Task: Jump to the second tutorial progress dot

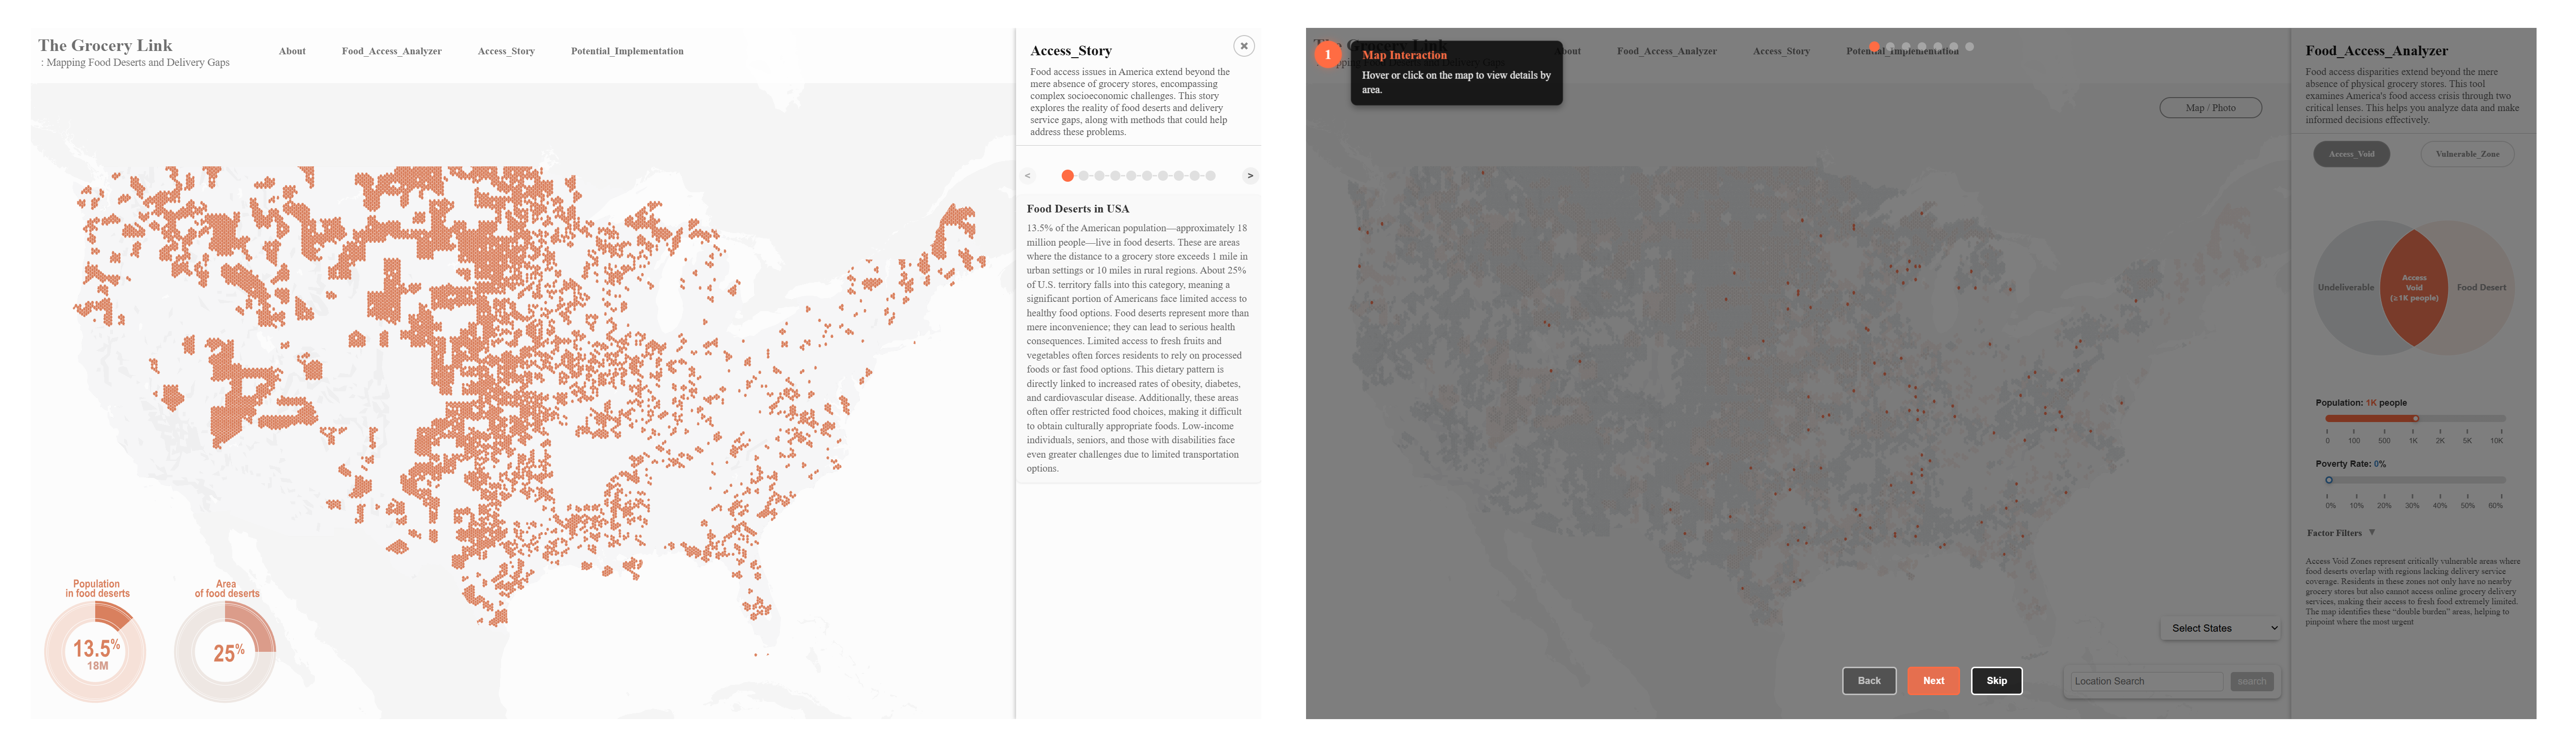Action: coord(1890,47)
